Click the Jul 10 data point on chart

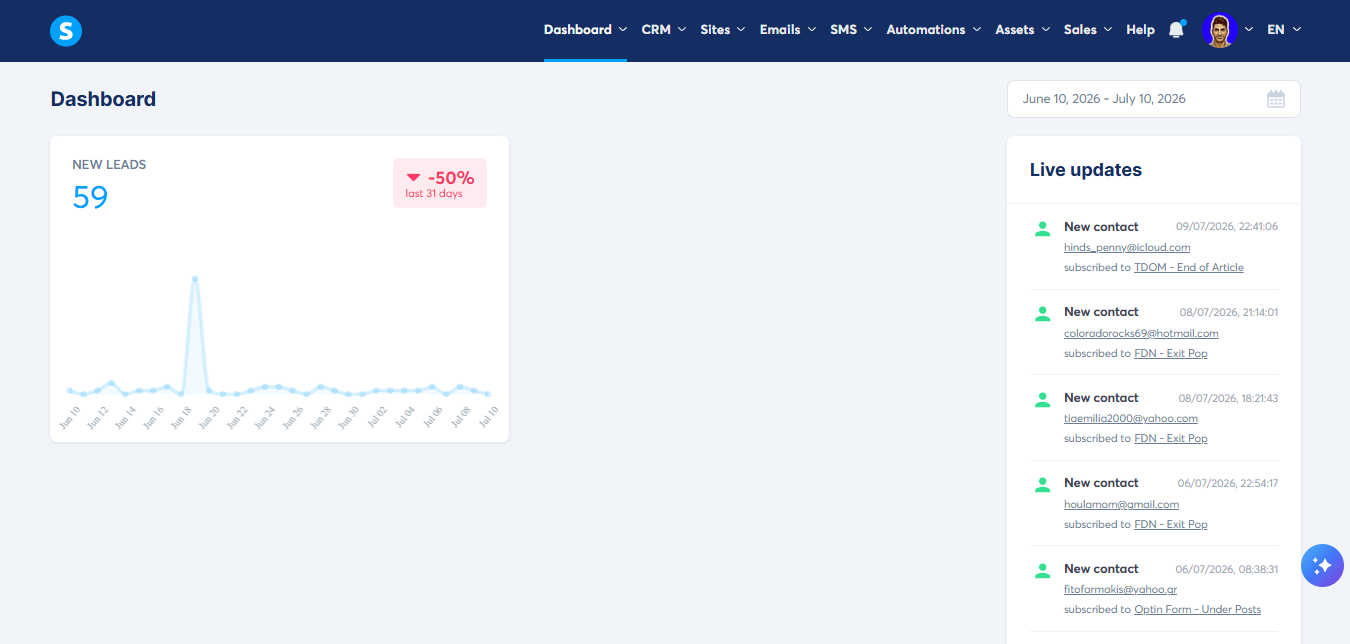click(487, 394)
